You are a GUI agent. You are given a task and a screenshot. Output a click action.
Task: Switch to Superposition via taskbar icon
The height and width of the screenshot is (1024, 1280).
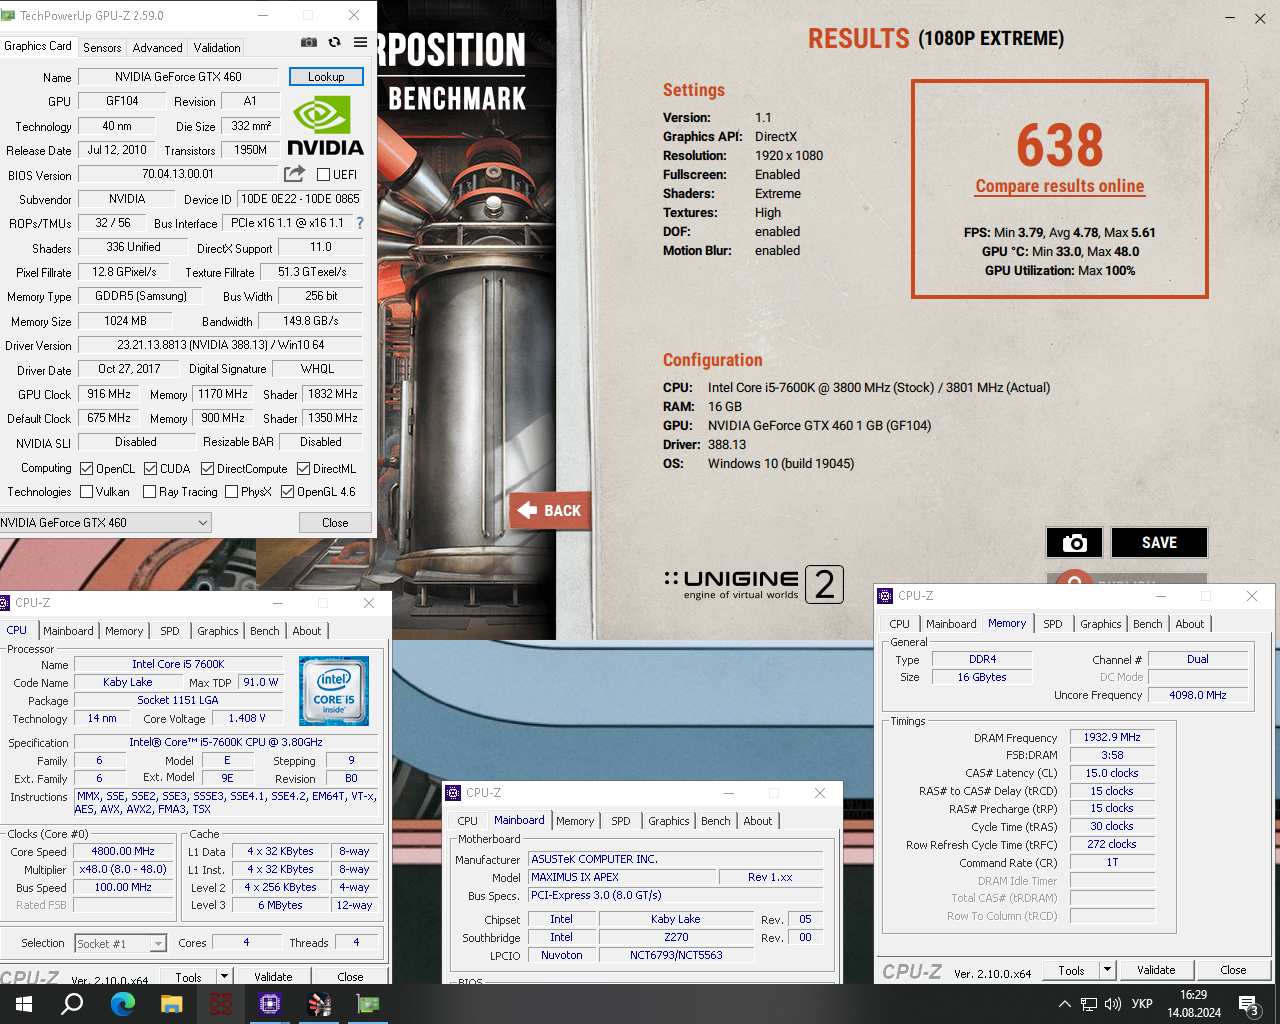click(x=319, y=1004)
